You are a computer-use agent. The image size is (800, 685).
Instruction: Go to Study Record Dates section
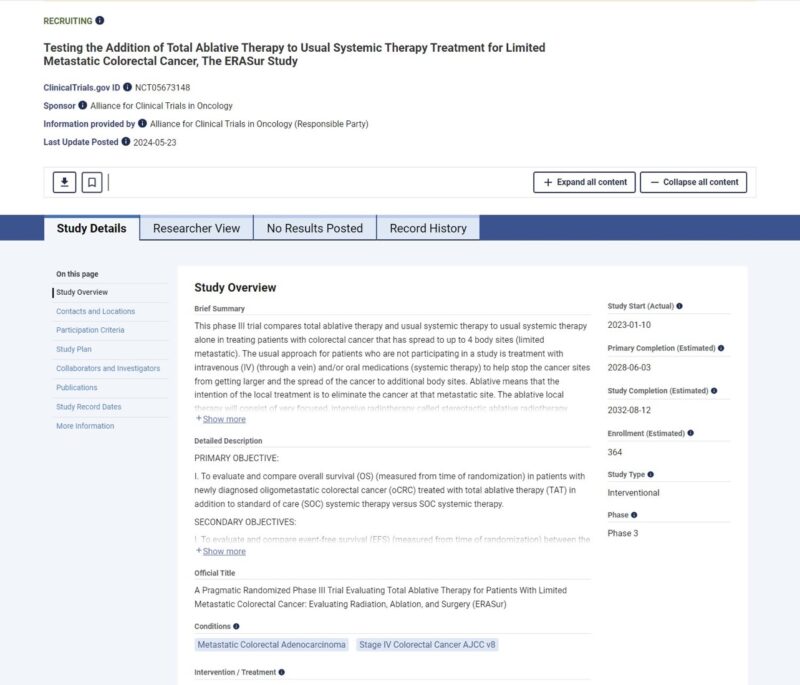(x=88, y=407)
